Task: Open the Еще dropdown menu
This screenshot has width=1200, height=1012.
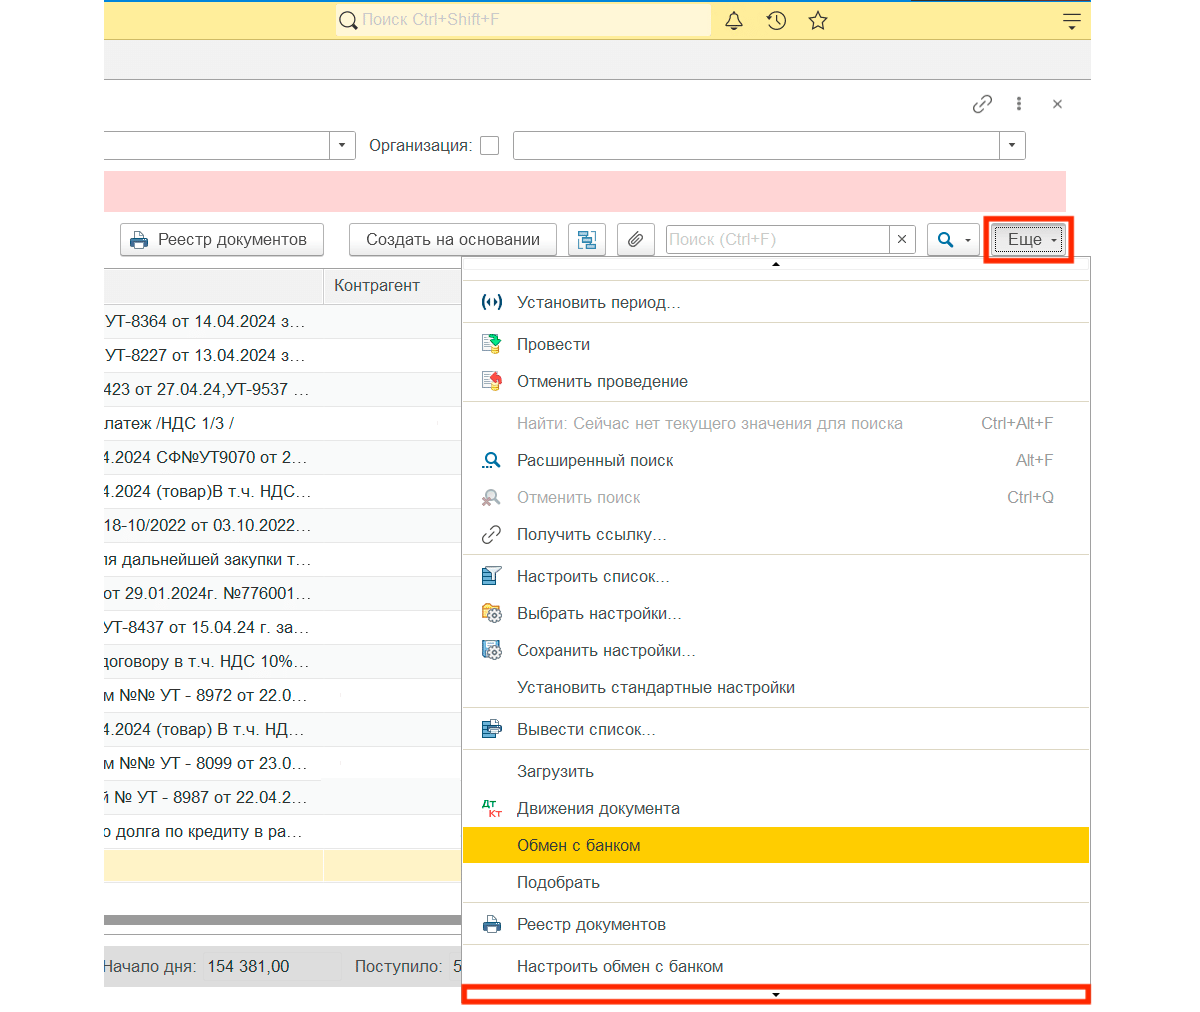Action: (x=1029, y=240)
